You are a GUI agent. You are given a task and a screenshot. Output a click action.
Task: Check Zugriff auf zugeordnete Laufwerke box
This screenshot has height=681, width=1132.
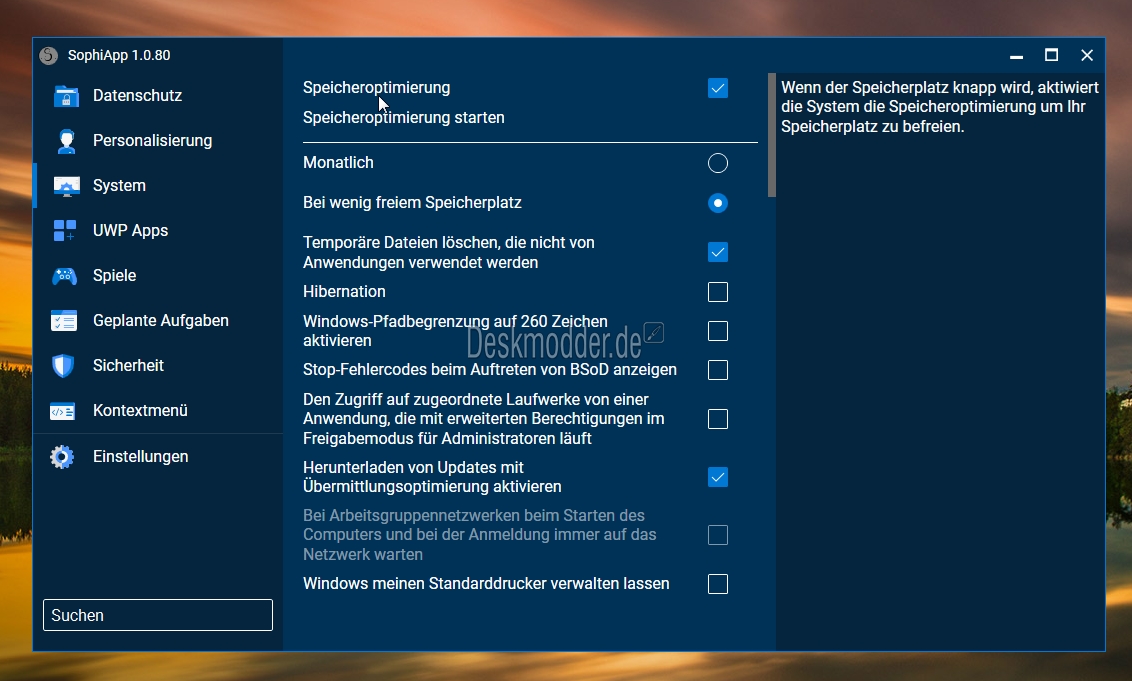pos(718,419)
